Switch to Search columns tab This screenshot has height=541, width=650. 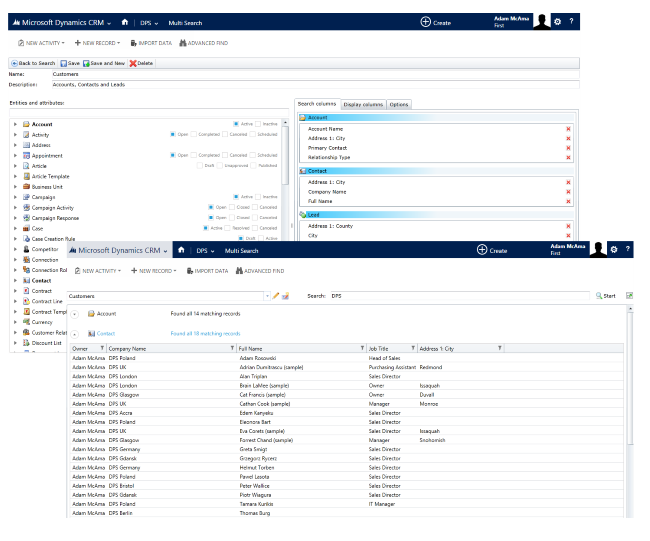tap(317, 104)
